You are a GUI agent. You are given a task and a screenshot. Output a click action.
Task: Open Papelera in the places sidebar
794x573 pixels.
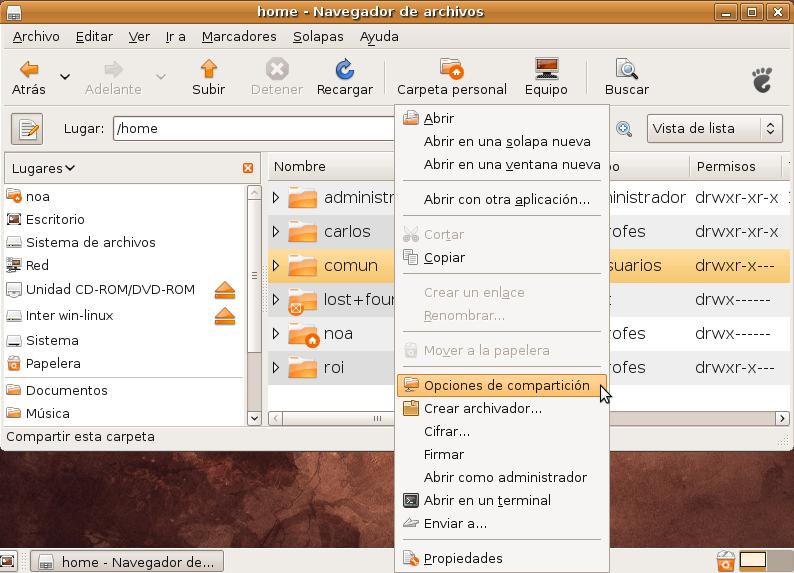pos(53,363)
